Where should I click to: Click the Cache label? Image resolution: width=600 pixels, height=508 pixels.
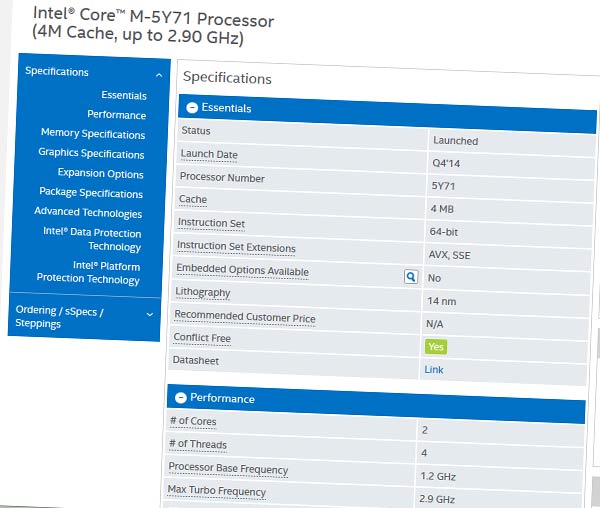[x=193, y=199]
